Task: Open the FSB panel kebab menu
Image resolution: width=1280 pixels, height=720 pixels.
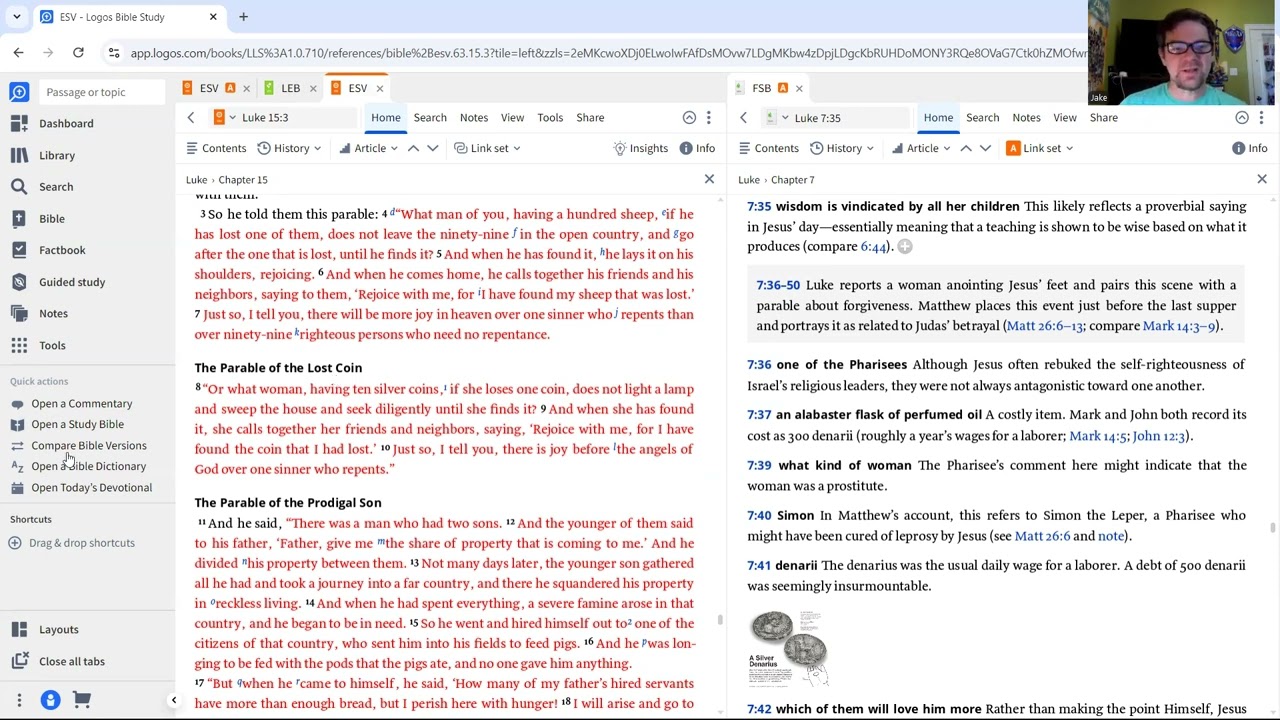Action: pos(1262,118)
